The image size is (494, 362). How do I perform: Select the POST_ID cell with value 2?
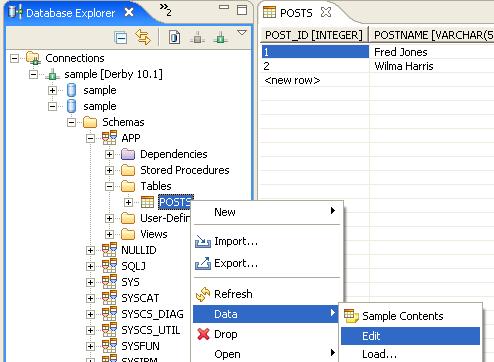pyautogui.click(x=315, y=66)
